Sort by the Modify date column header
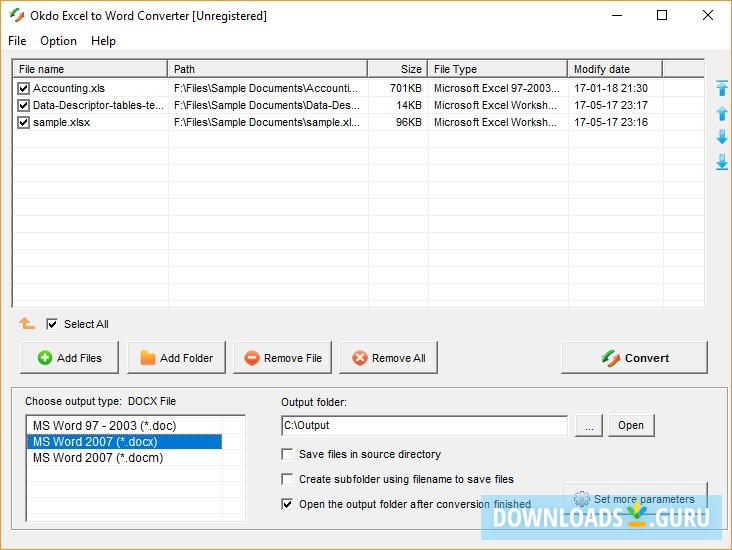732x550 pixels. pos(615,69)
